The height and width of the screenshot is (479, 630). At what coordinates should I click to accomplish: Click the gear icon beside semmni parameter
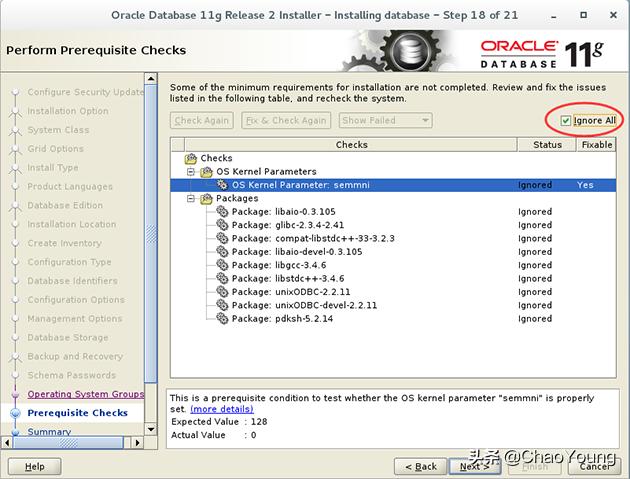coord(222,185)
